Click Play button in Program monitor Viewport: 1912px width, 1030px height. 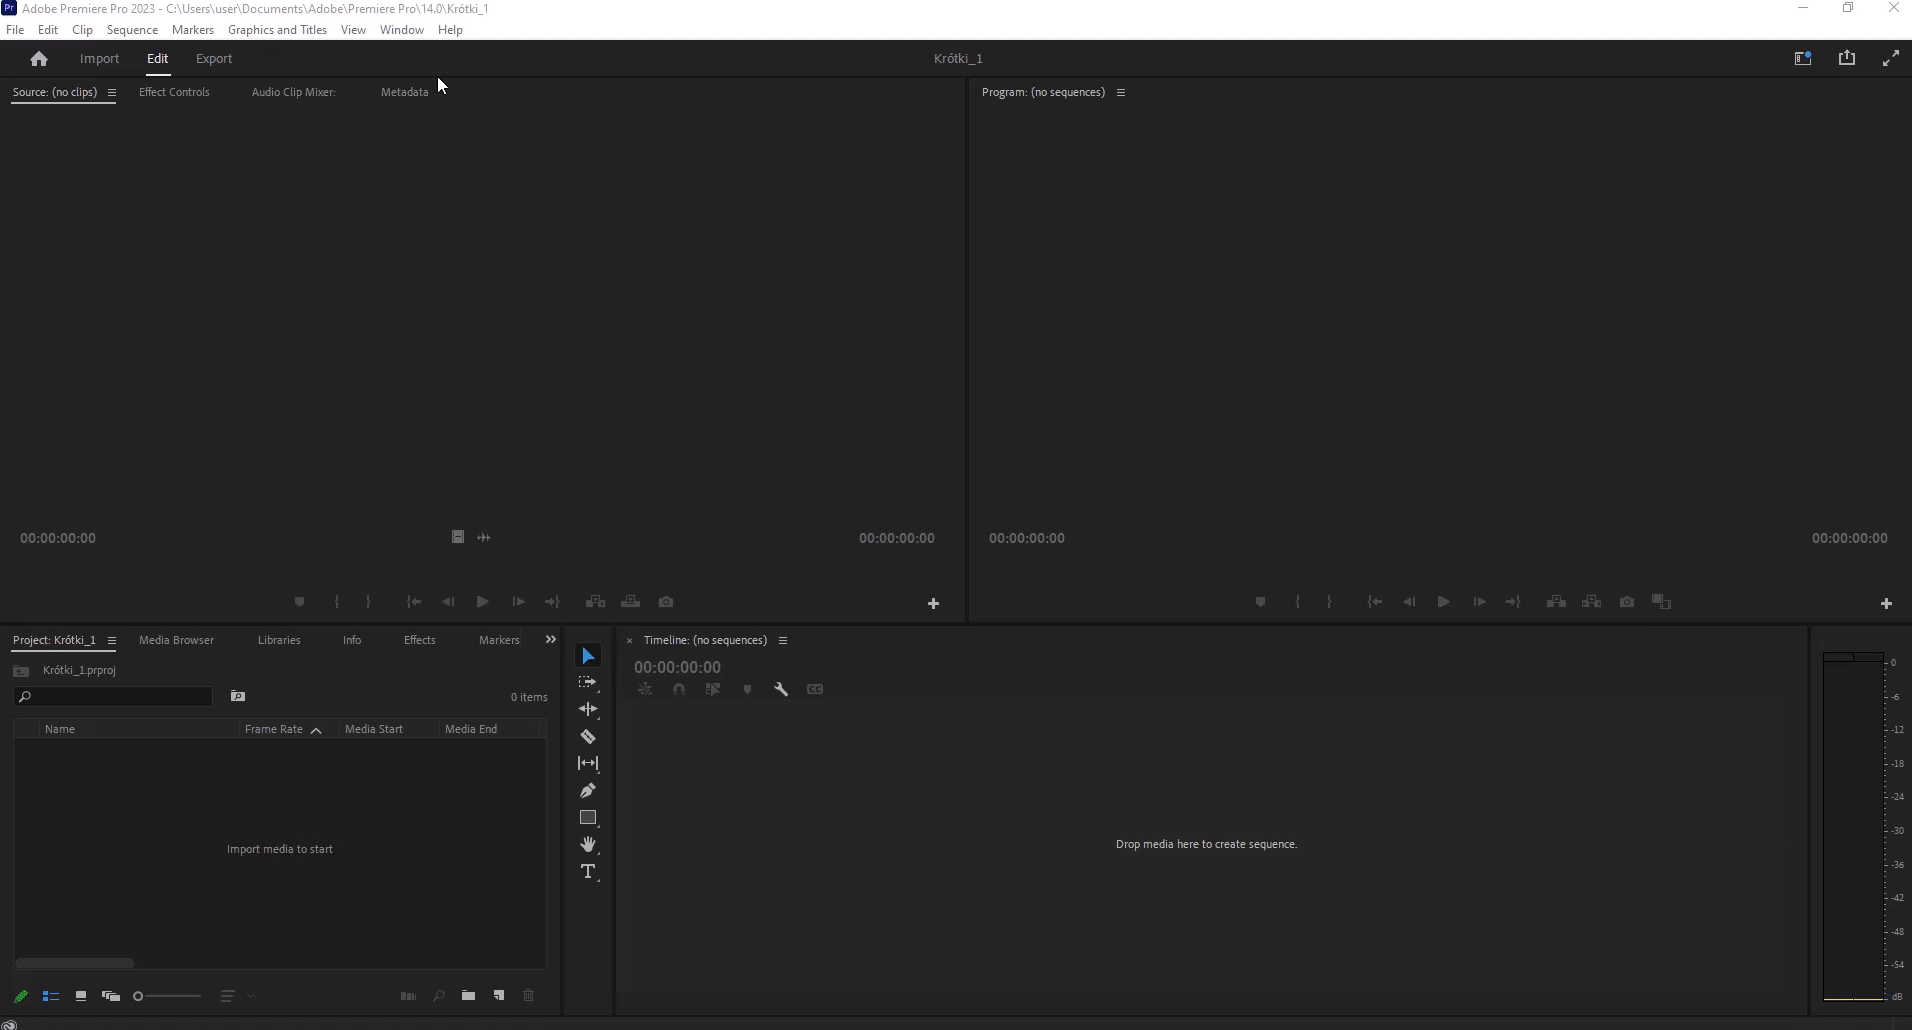coord(1444,602)
